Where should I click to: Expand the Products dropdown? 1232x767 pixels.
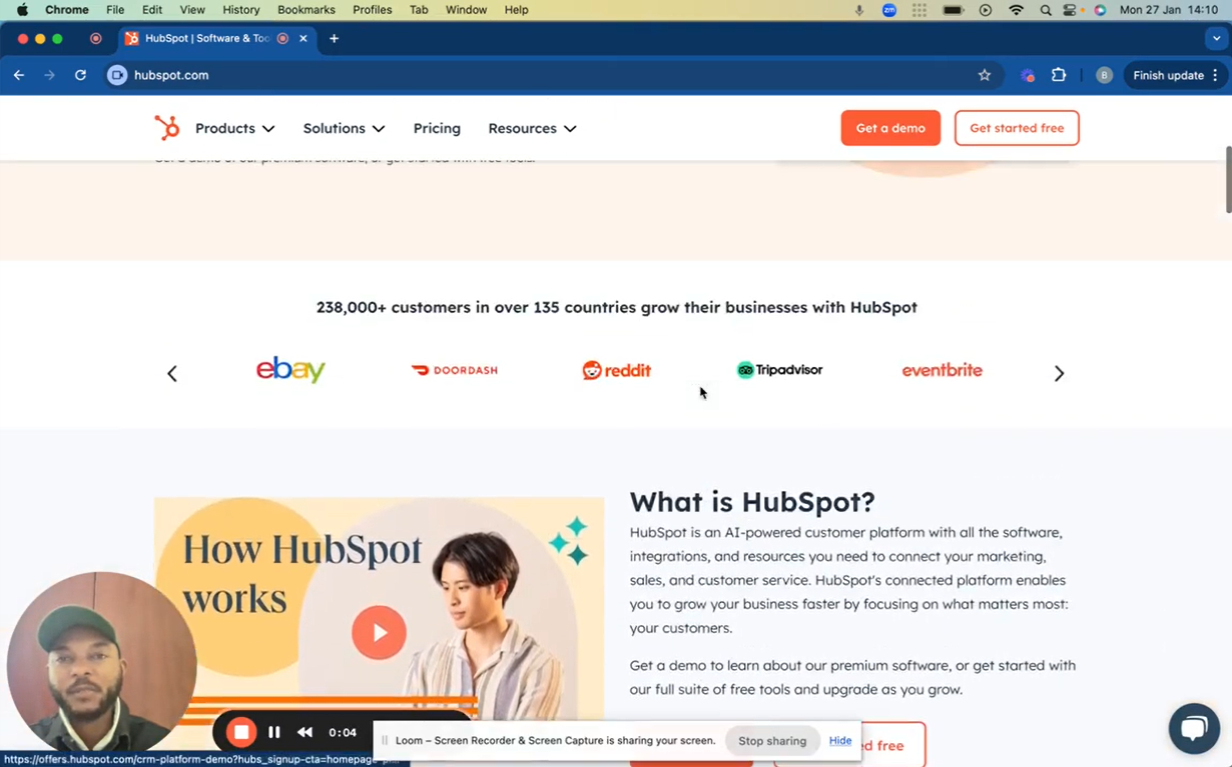235,128
